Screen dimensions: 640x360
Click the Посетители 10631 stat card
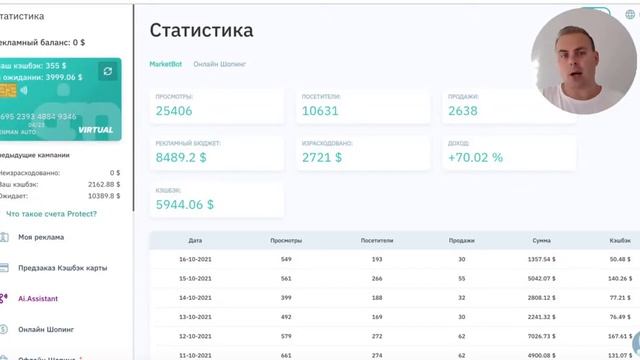363,107
